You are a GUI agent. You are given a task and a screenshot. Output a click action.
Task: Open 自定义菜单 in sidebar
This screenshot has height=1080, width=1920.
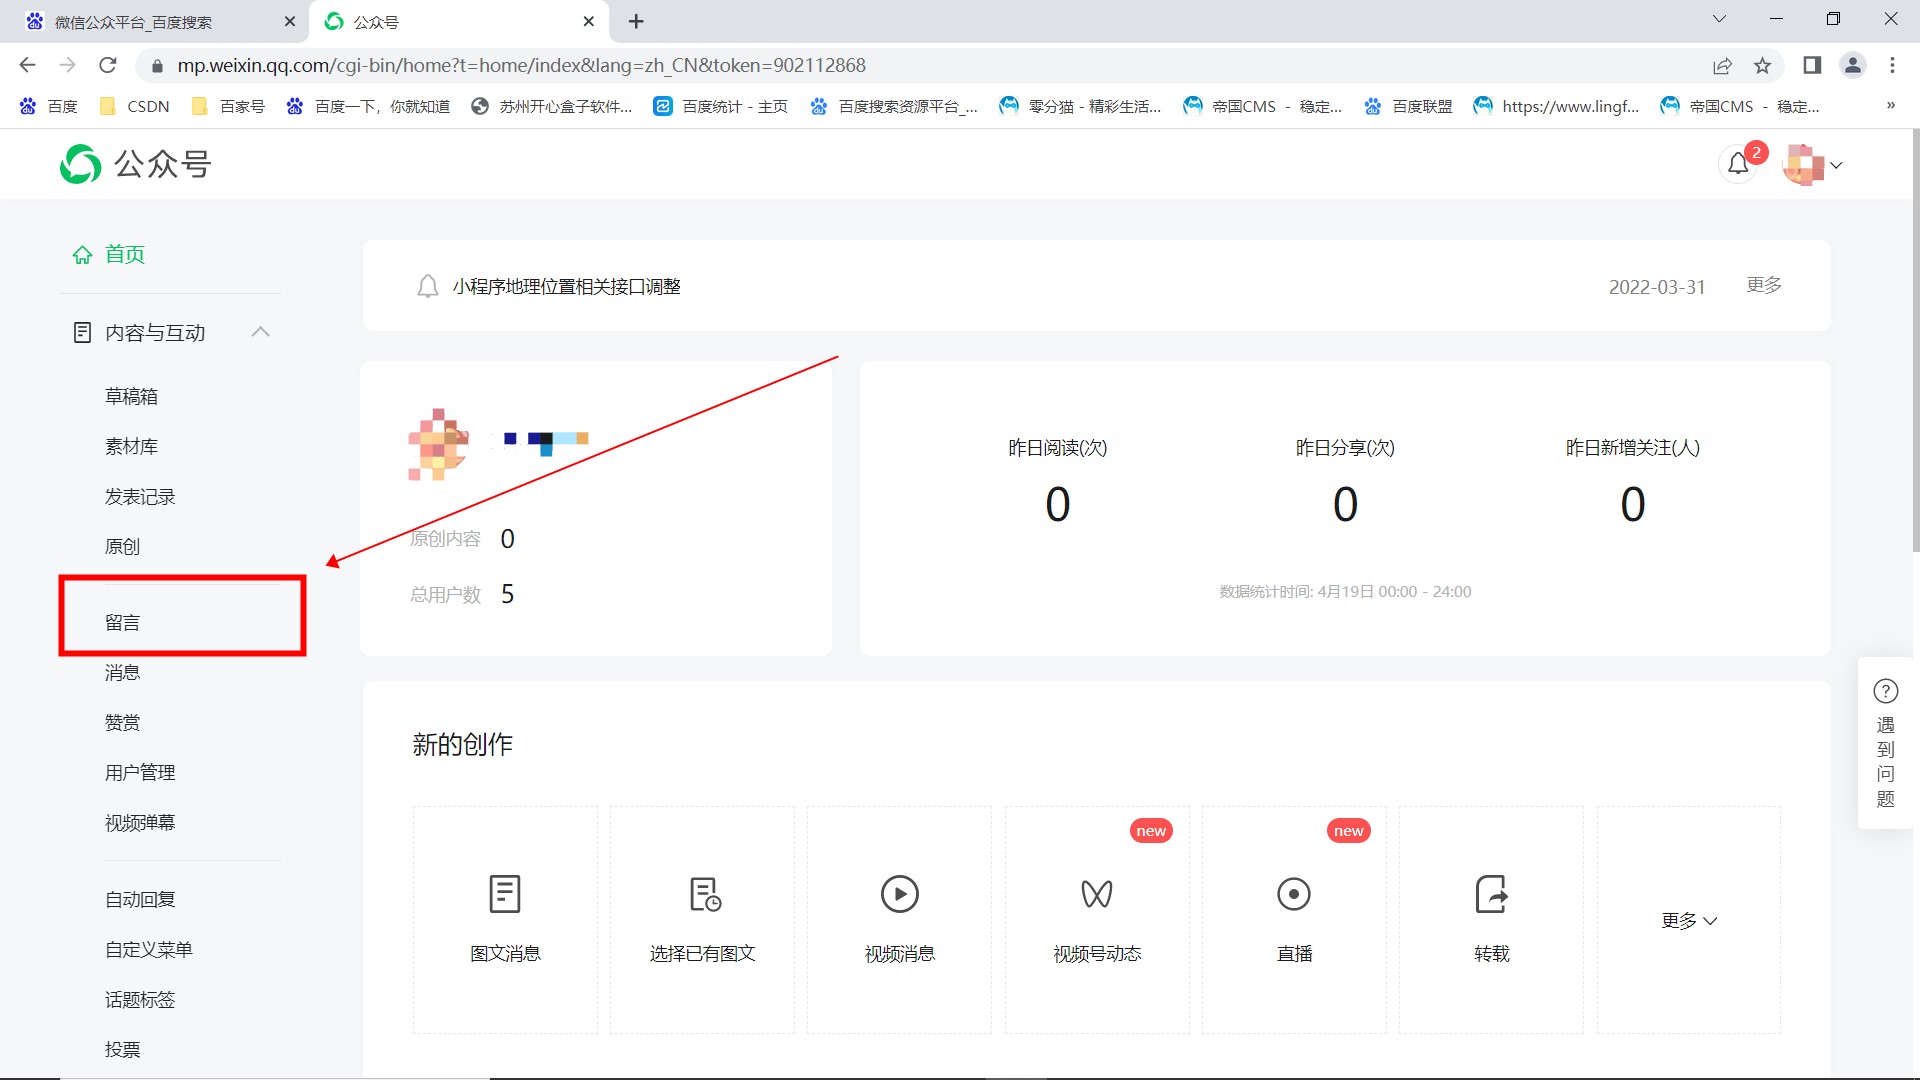click(x=149, y=949)
